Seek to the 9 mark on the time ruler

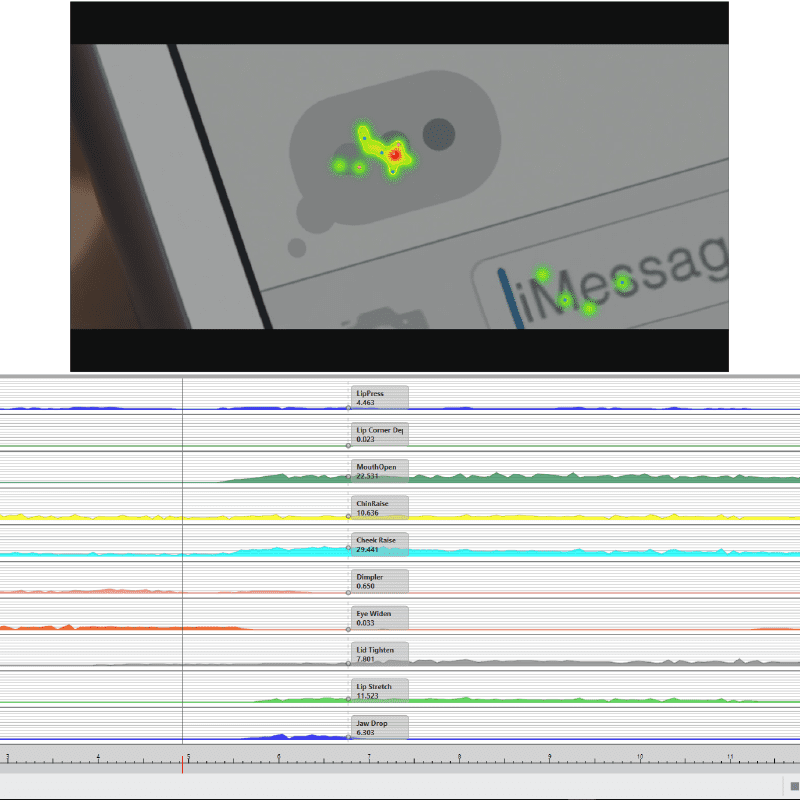549,757
